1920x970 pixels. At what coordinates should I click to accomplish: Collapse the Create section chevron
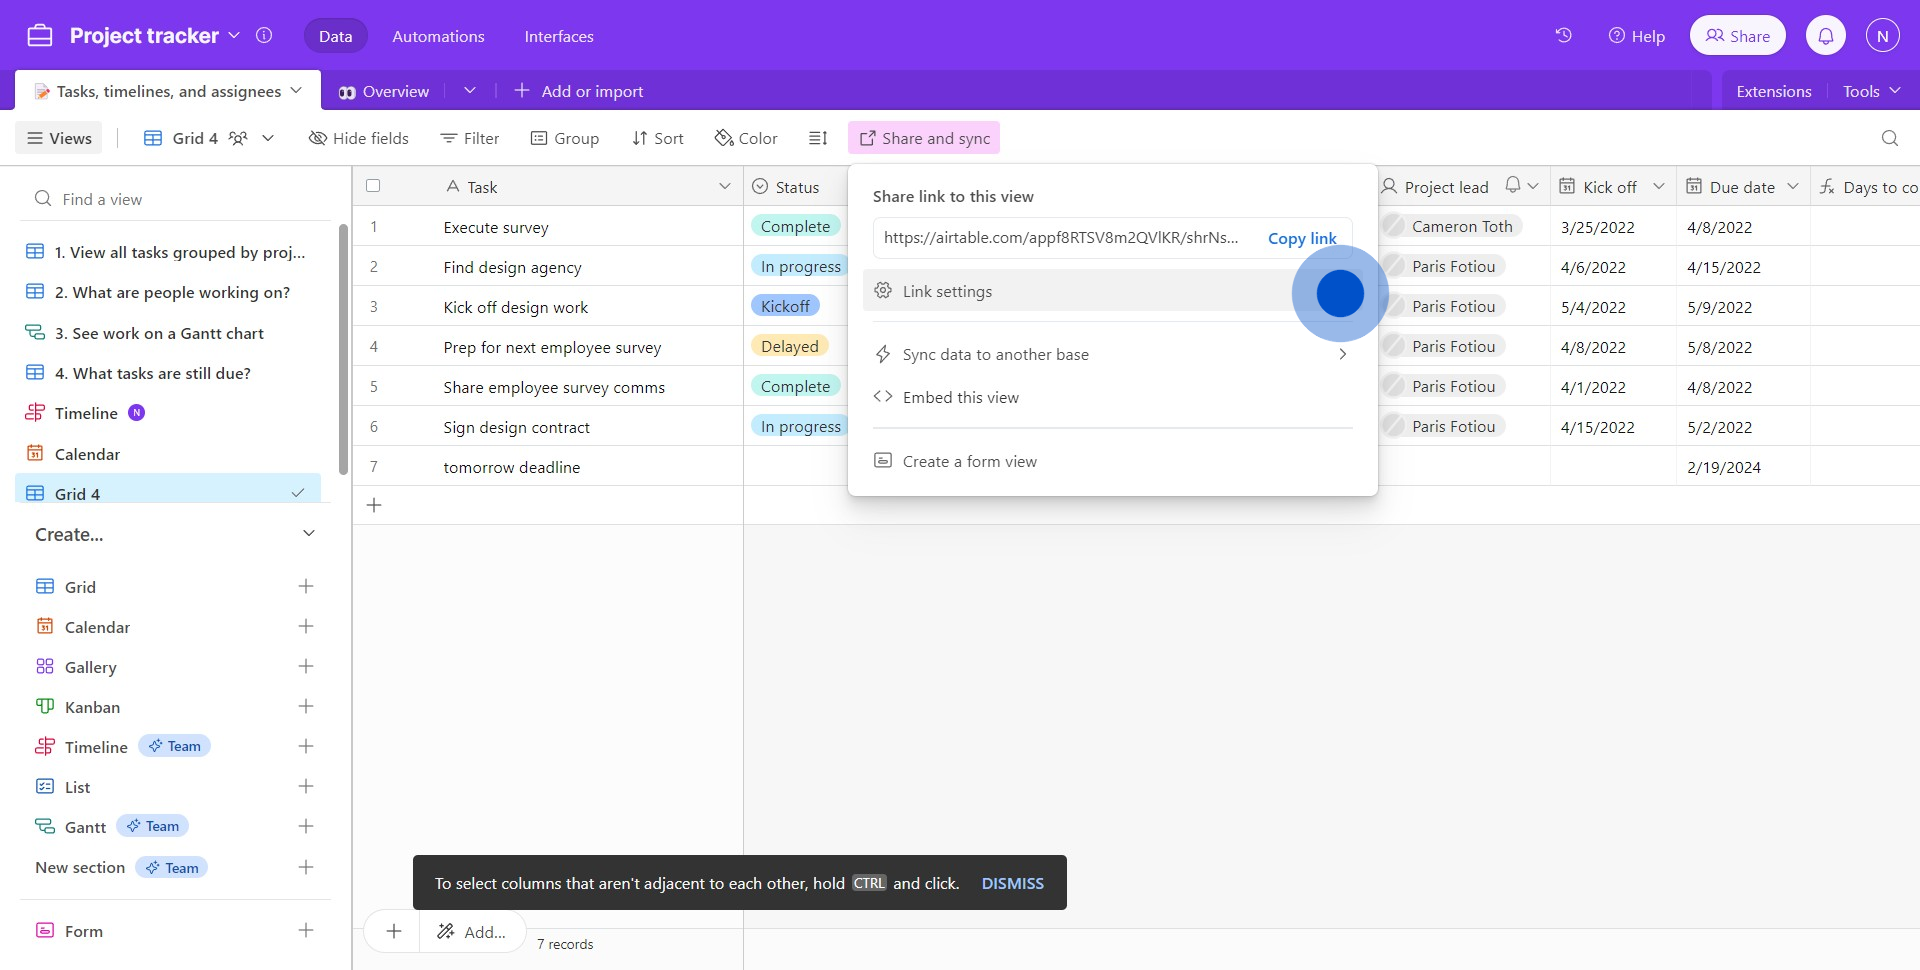point(308,534)
